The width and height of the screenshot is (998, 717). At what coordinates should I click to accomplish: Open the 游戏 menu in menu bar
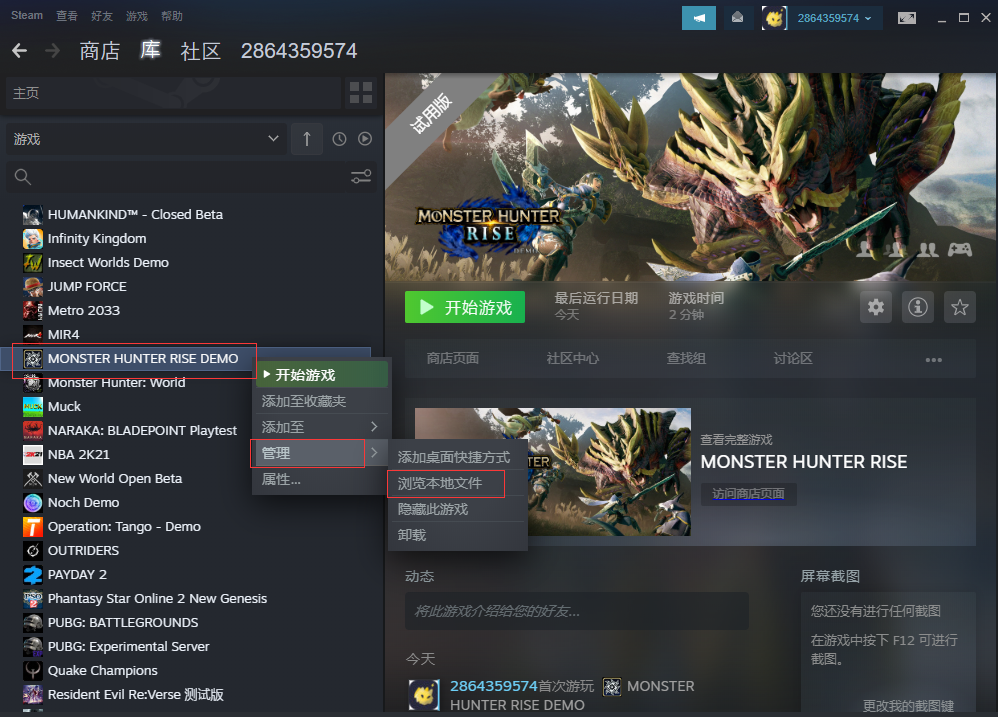coord(136,16)
